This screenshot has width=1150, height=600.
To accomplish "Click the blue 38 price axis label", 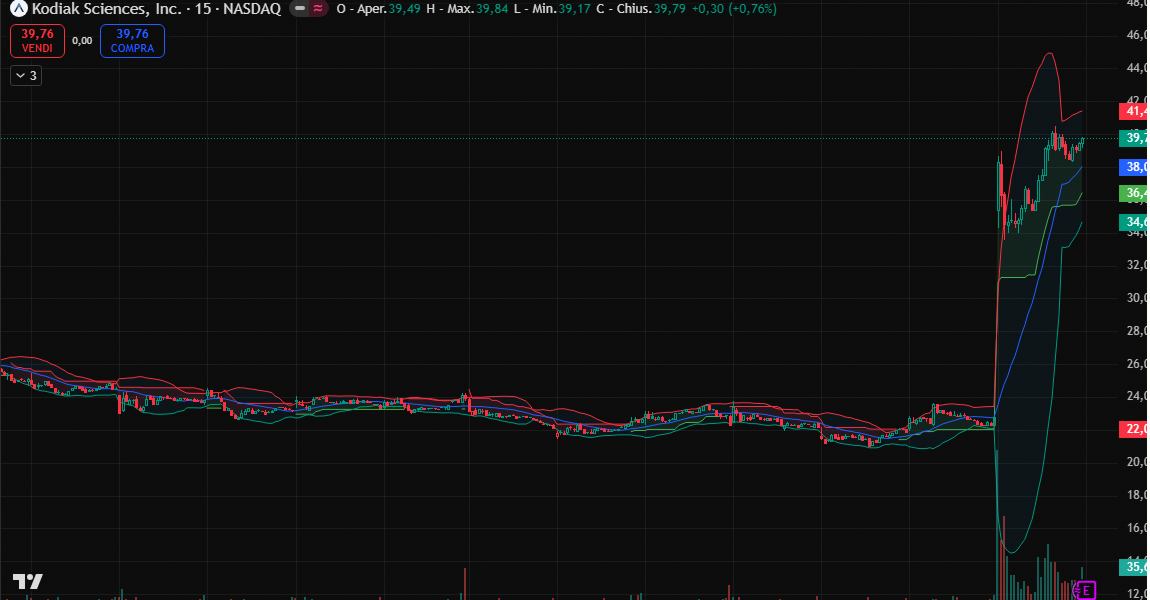I will [1134, 167].
